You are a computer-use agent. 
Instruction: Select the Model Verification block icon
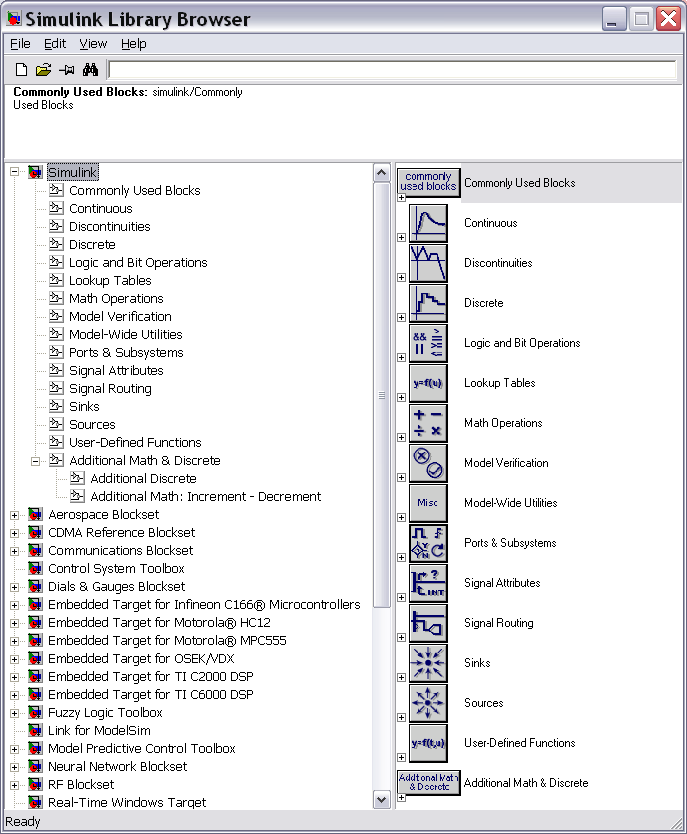click(x=428, y=463)
